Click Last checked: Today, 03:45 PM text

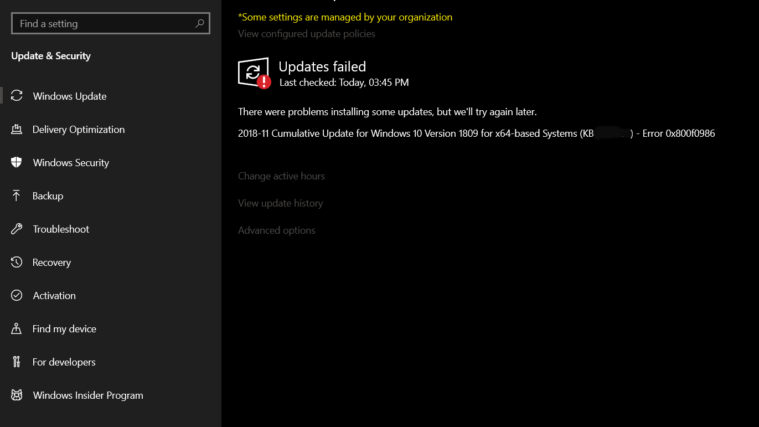(x=344, y=82)
